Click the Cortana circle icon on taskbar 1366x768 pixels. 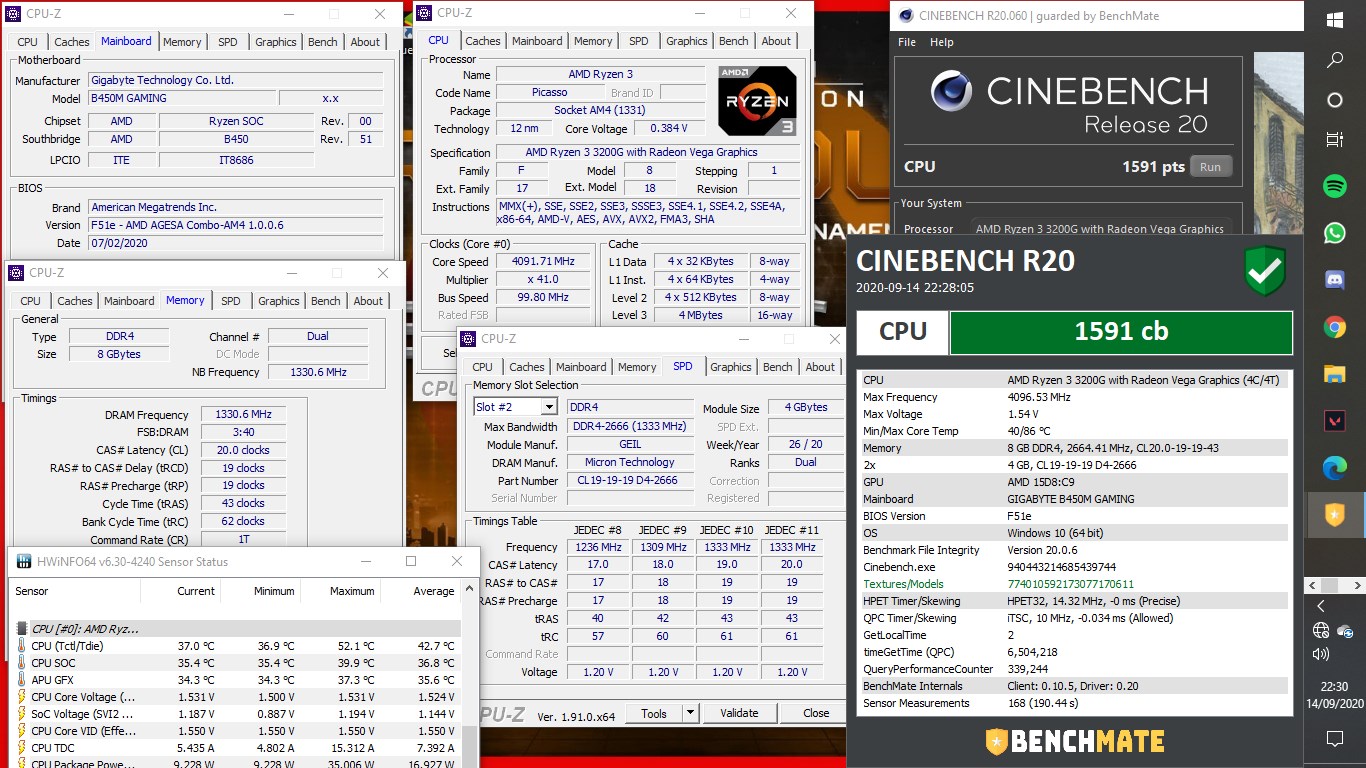click(1334, 100)
